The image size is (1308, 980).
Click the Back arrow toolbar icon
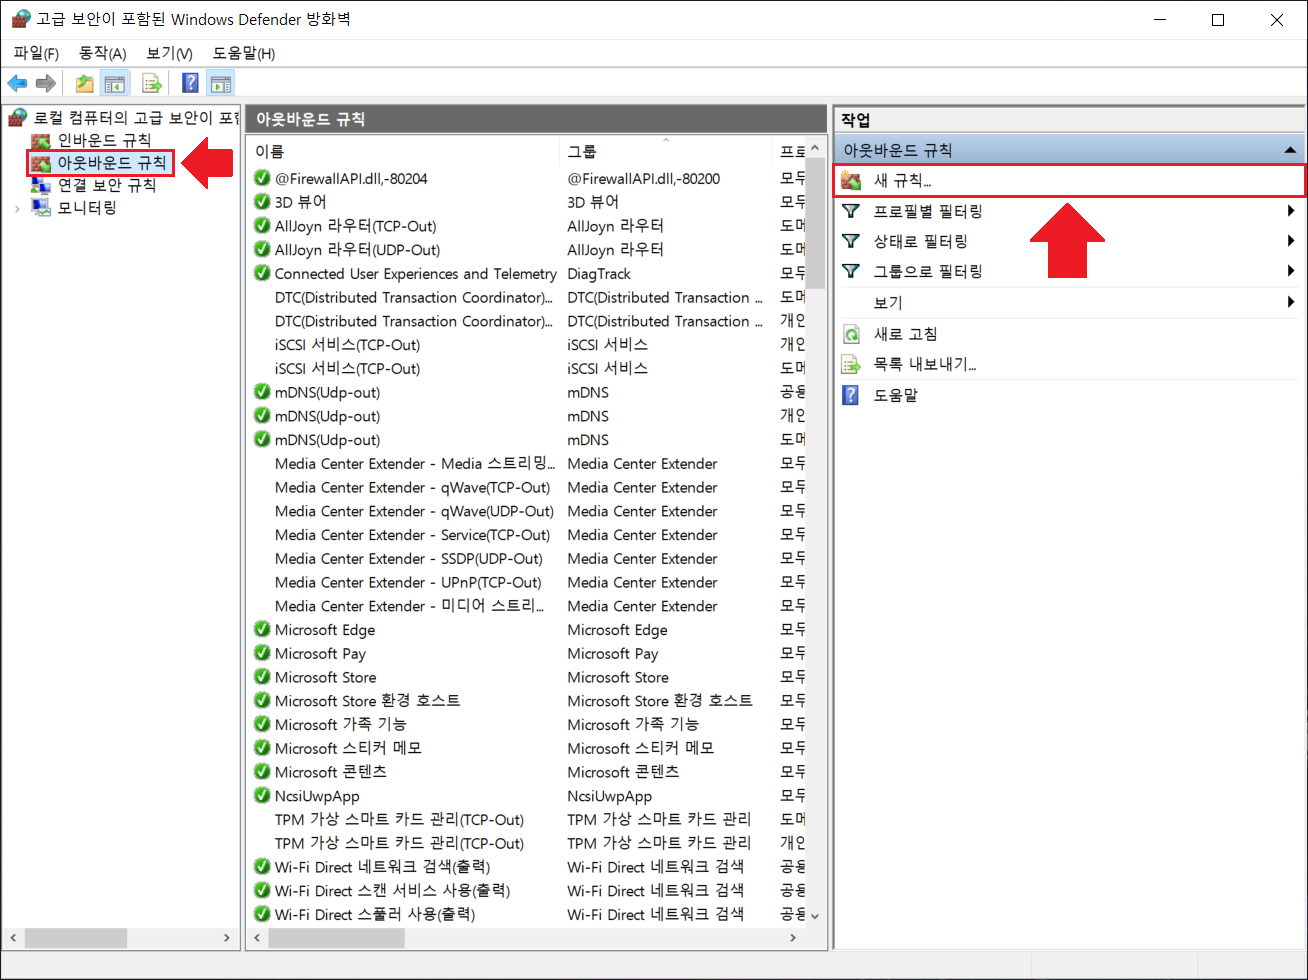click(x=17, y=83)
